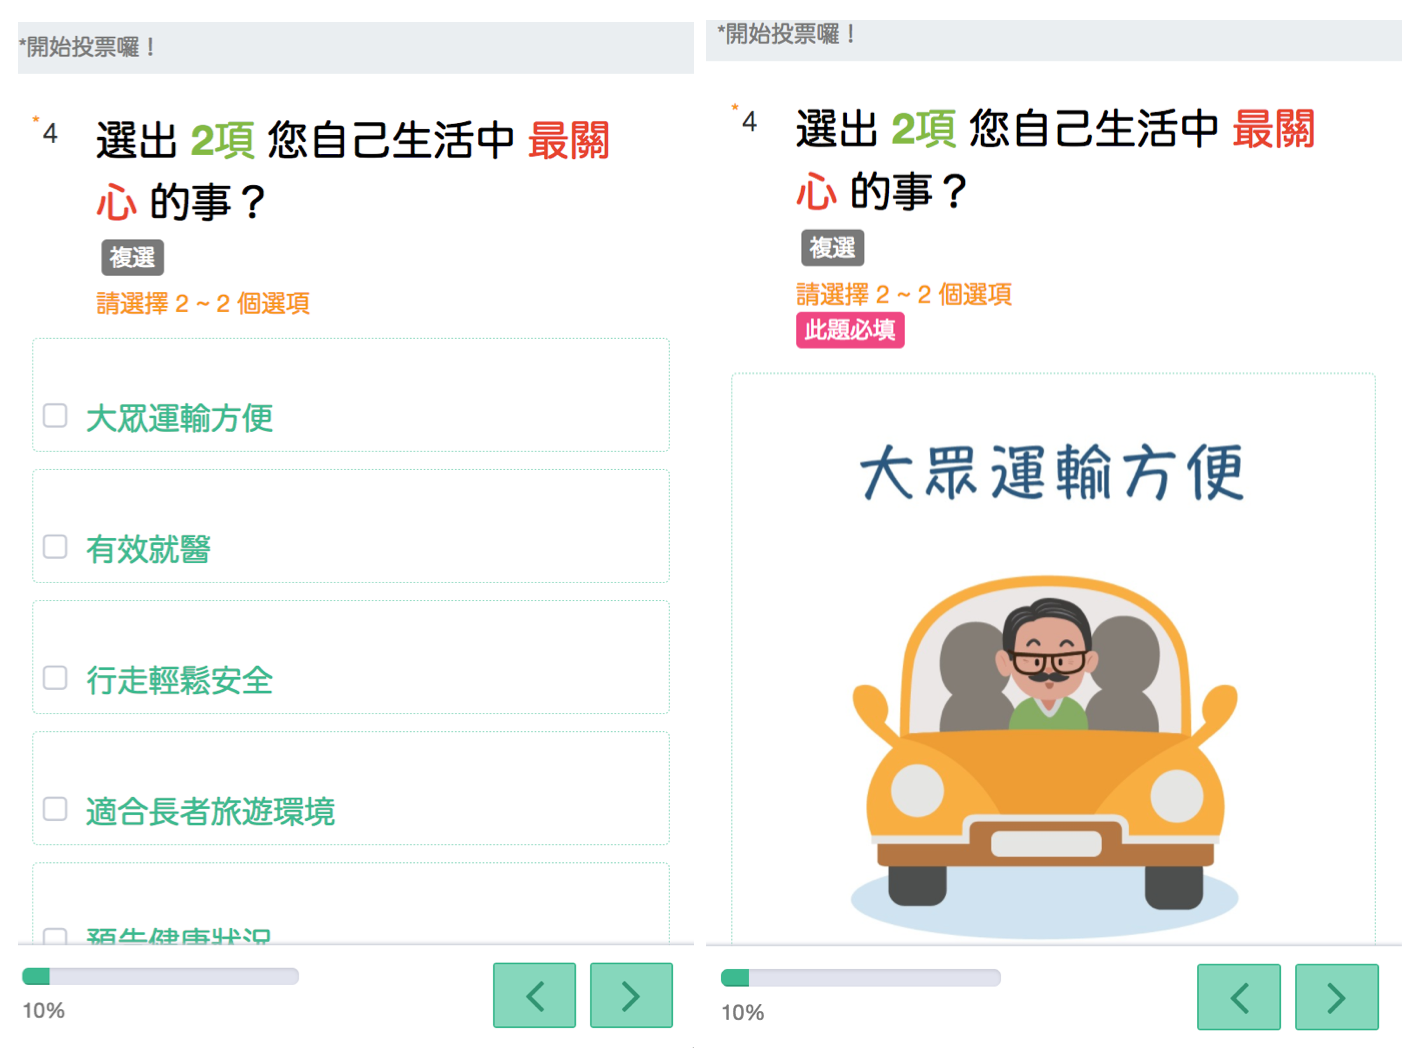
Task: Click next arrow in right panel
Action: click(1337, 997)
